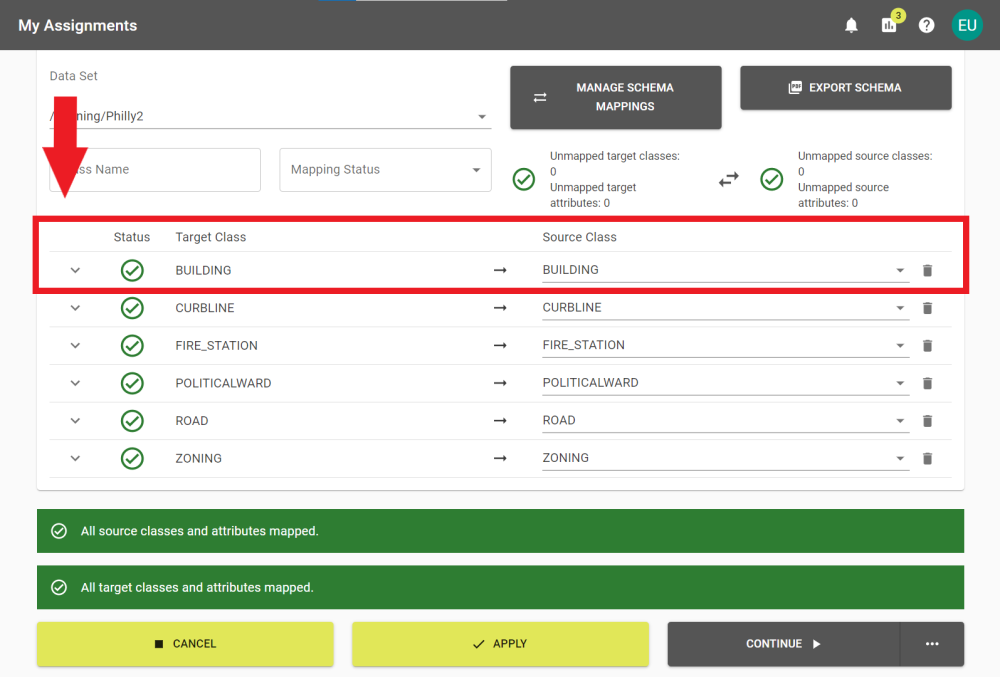Click the unmapped target classes checkmark icon
The height and width of the screenshot is (677, 1000).
pos(524,180)
